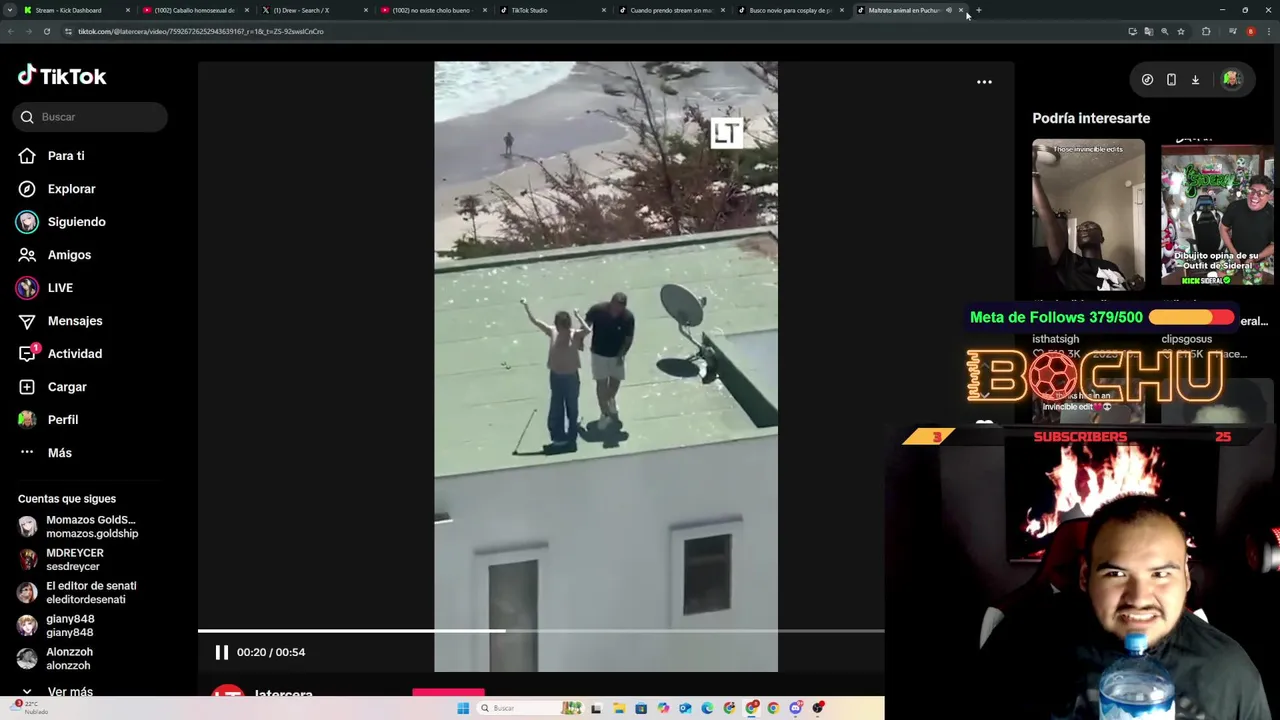
Task: Switch to Drew - Search / X tab
Action: coord(314,10)
